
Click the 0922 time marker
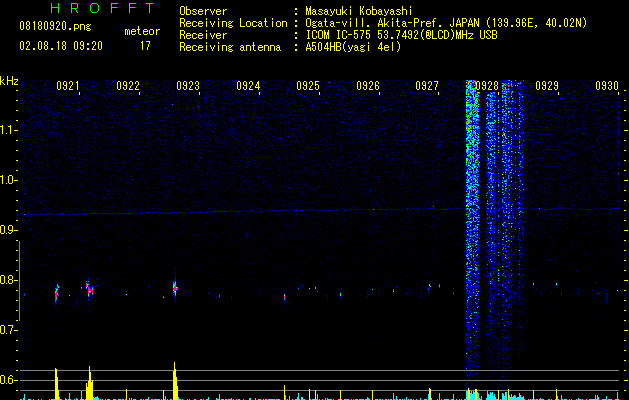128,86
